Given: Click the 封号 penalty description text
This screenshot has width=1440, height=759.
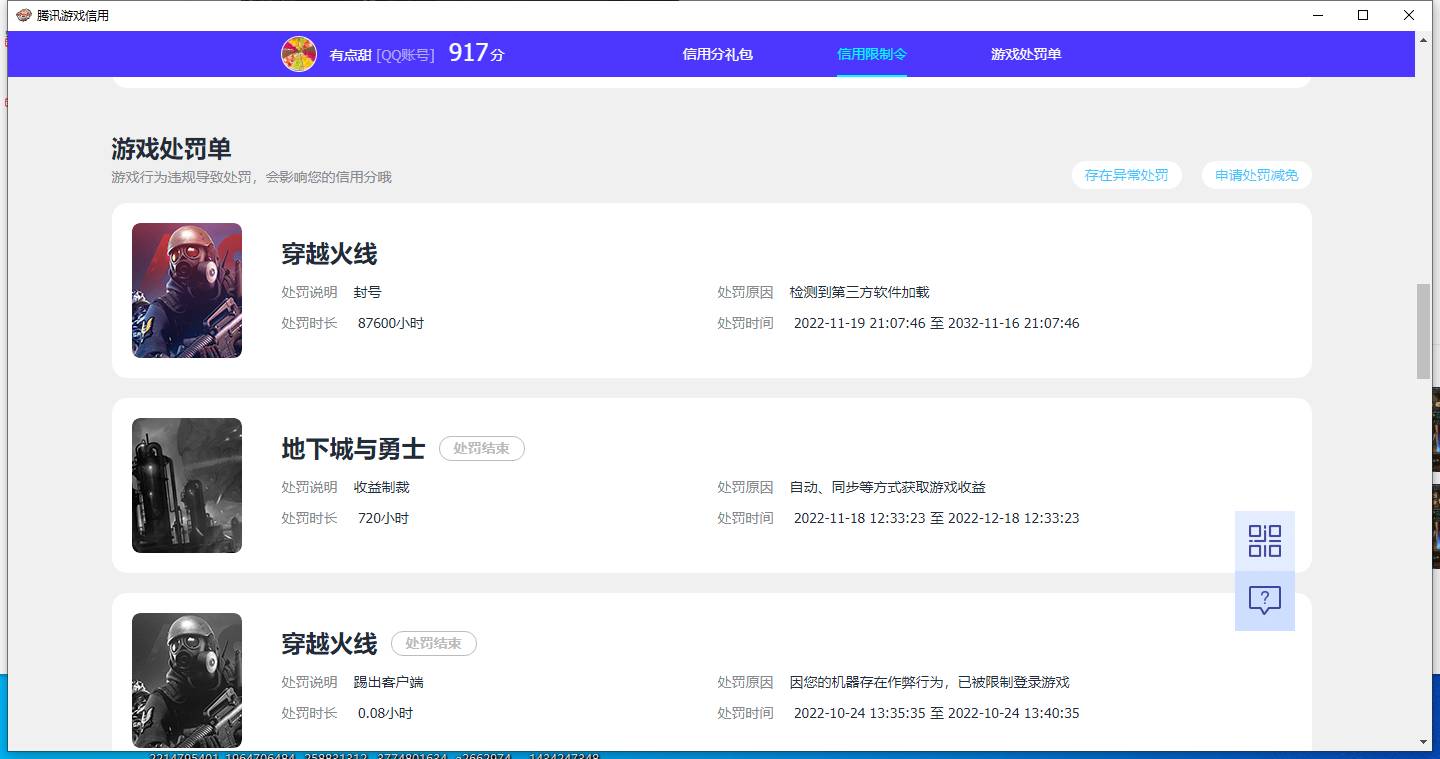Looking at the screenshot, I should (x=369, y=292).
